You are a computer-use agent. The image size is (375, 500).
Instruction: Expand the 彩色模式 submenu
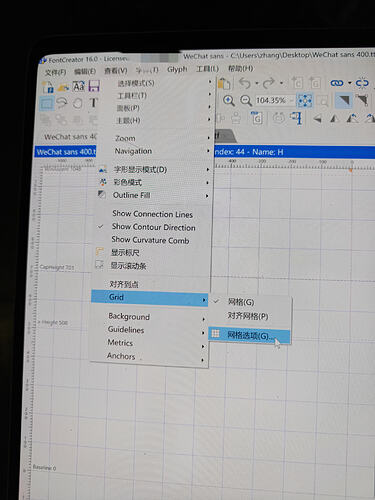154,182
